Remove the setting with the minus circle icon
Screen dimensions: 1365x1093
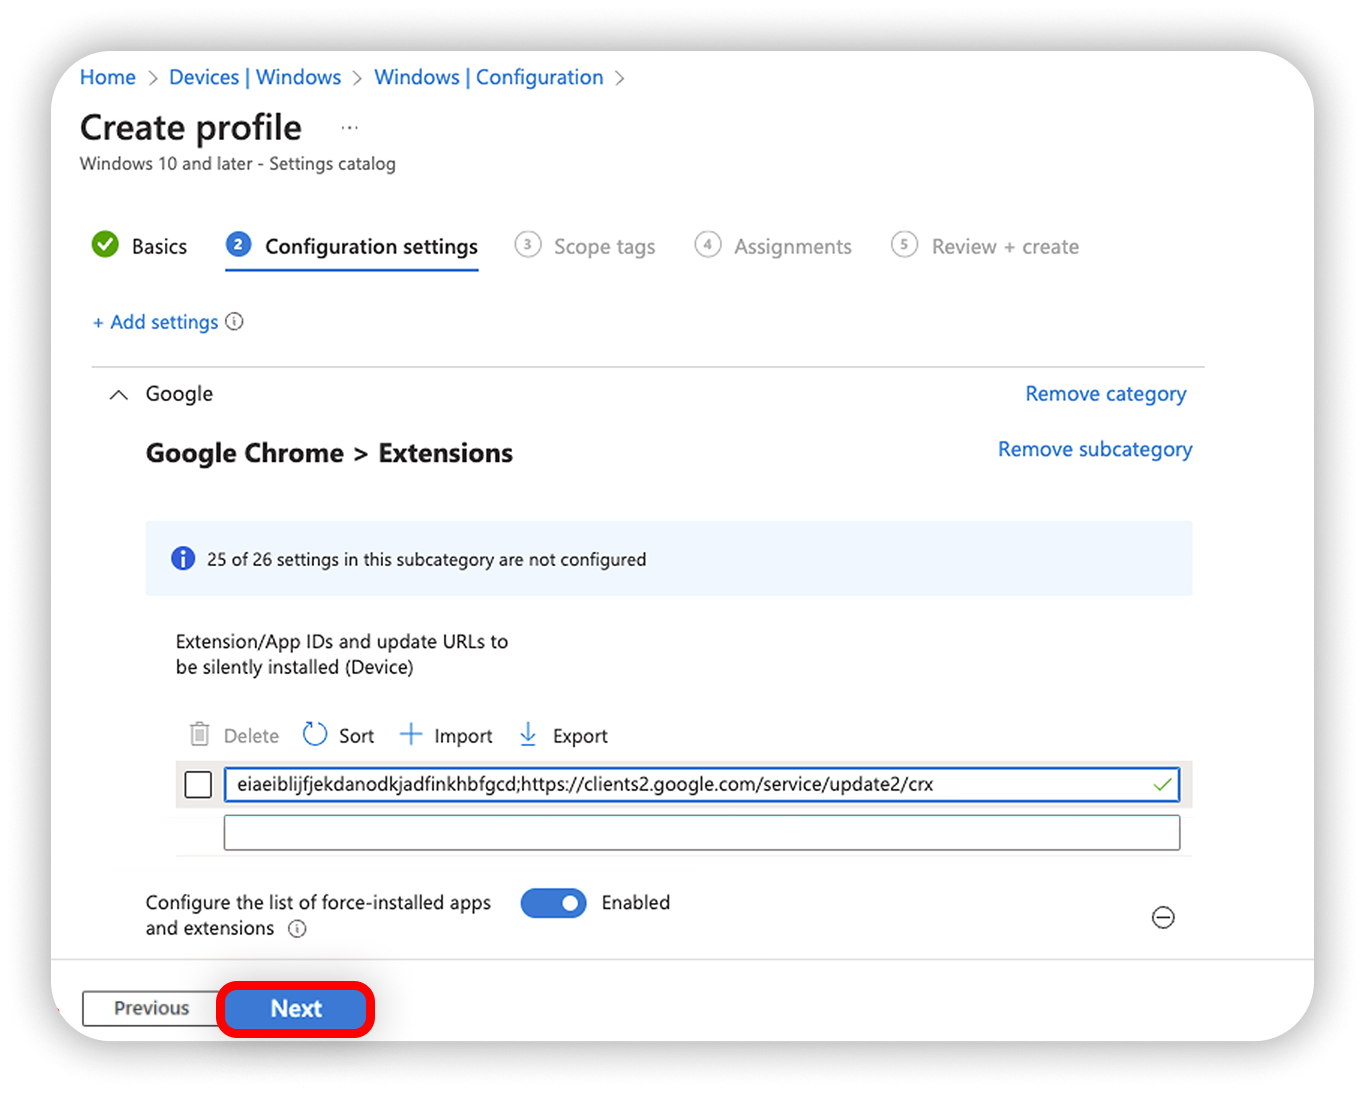point(1163,917)
